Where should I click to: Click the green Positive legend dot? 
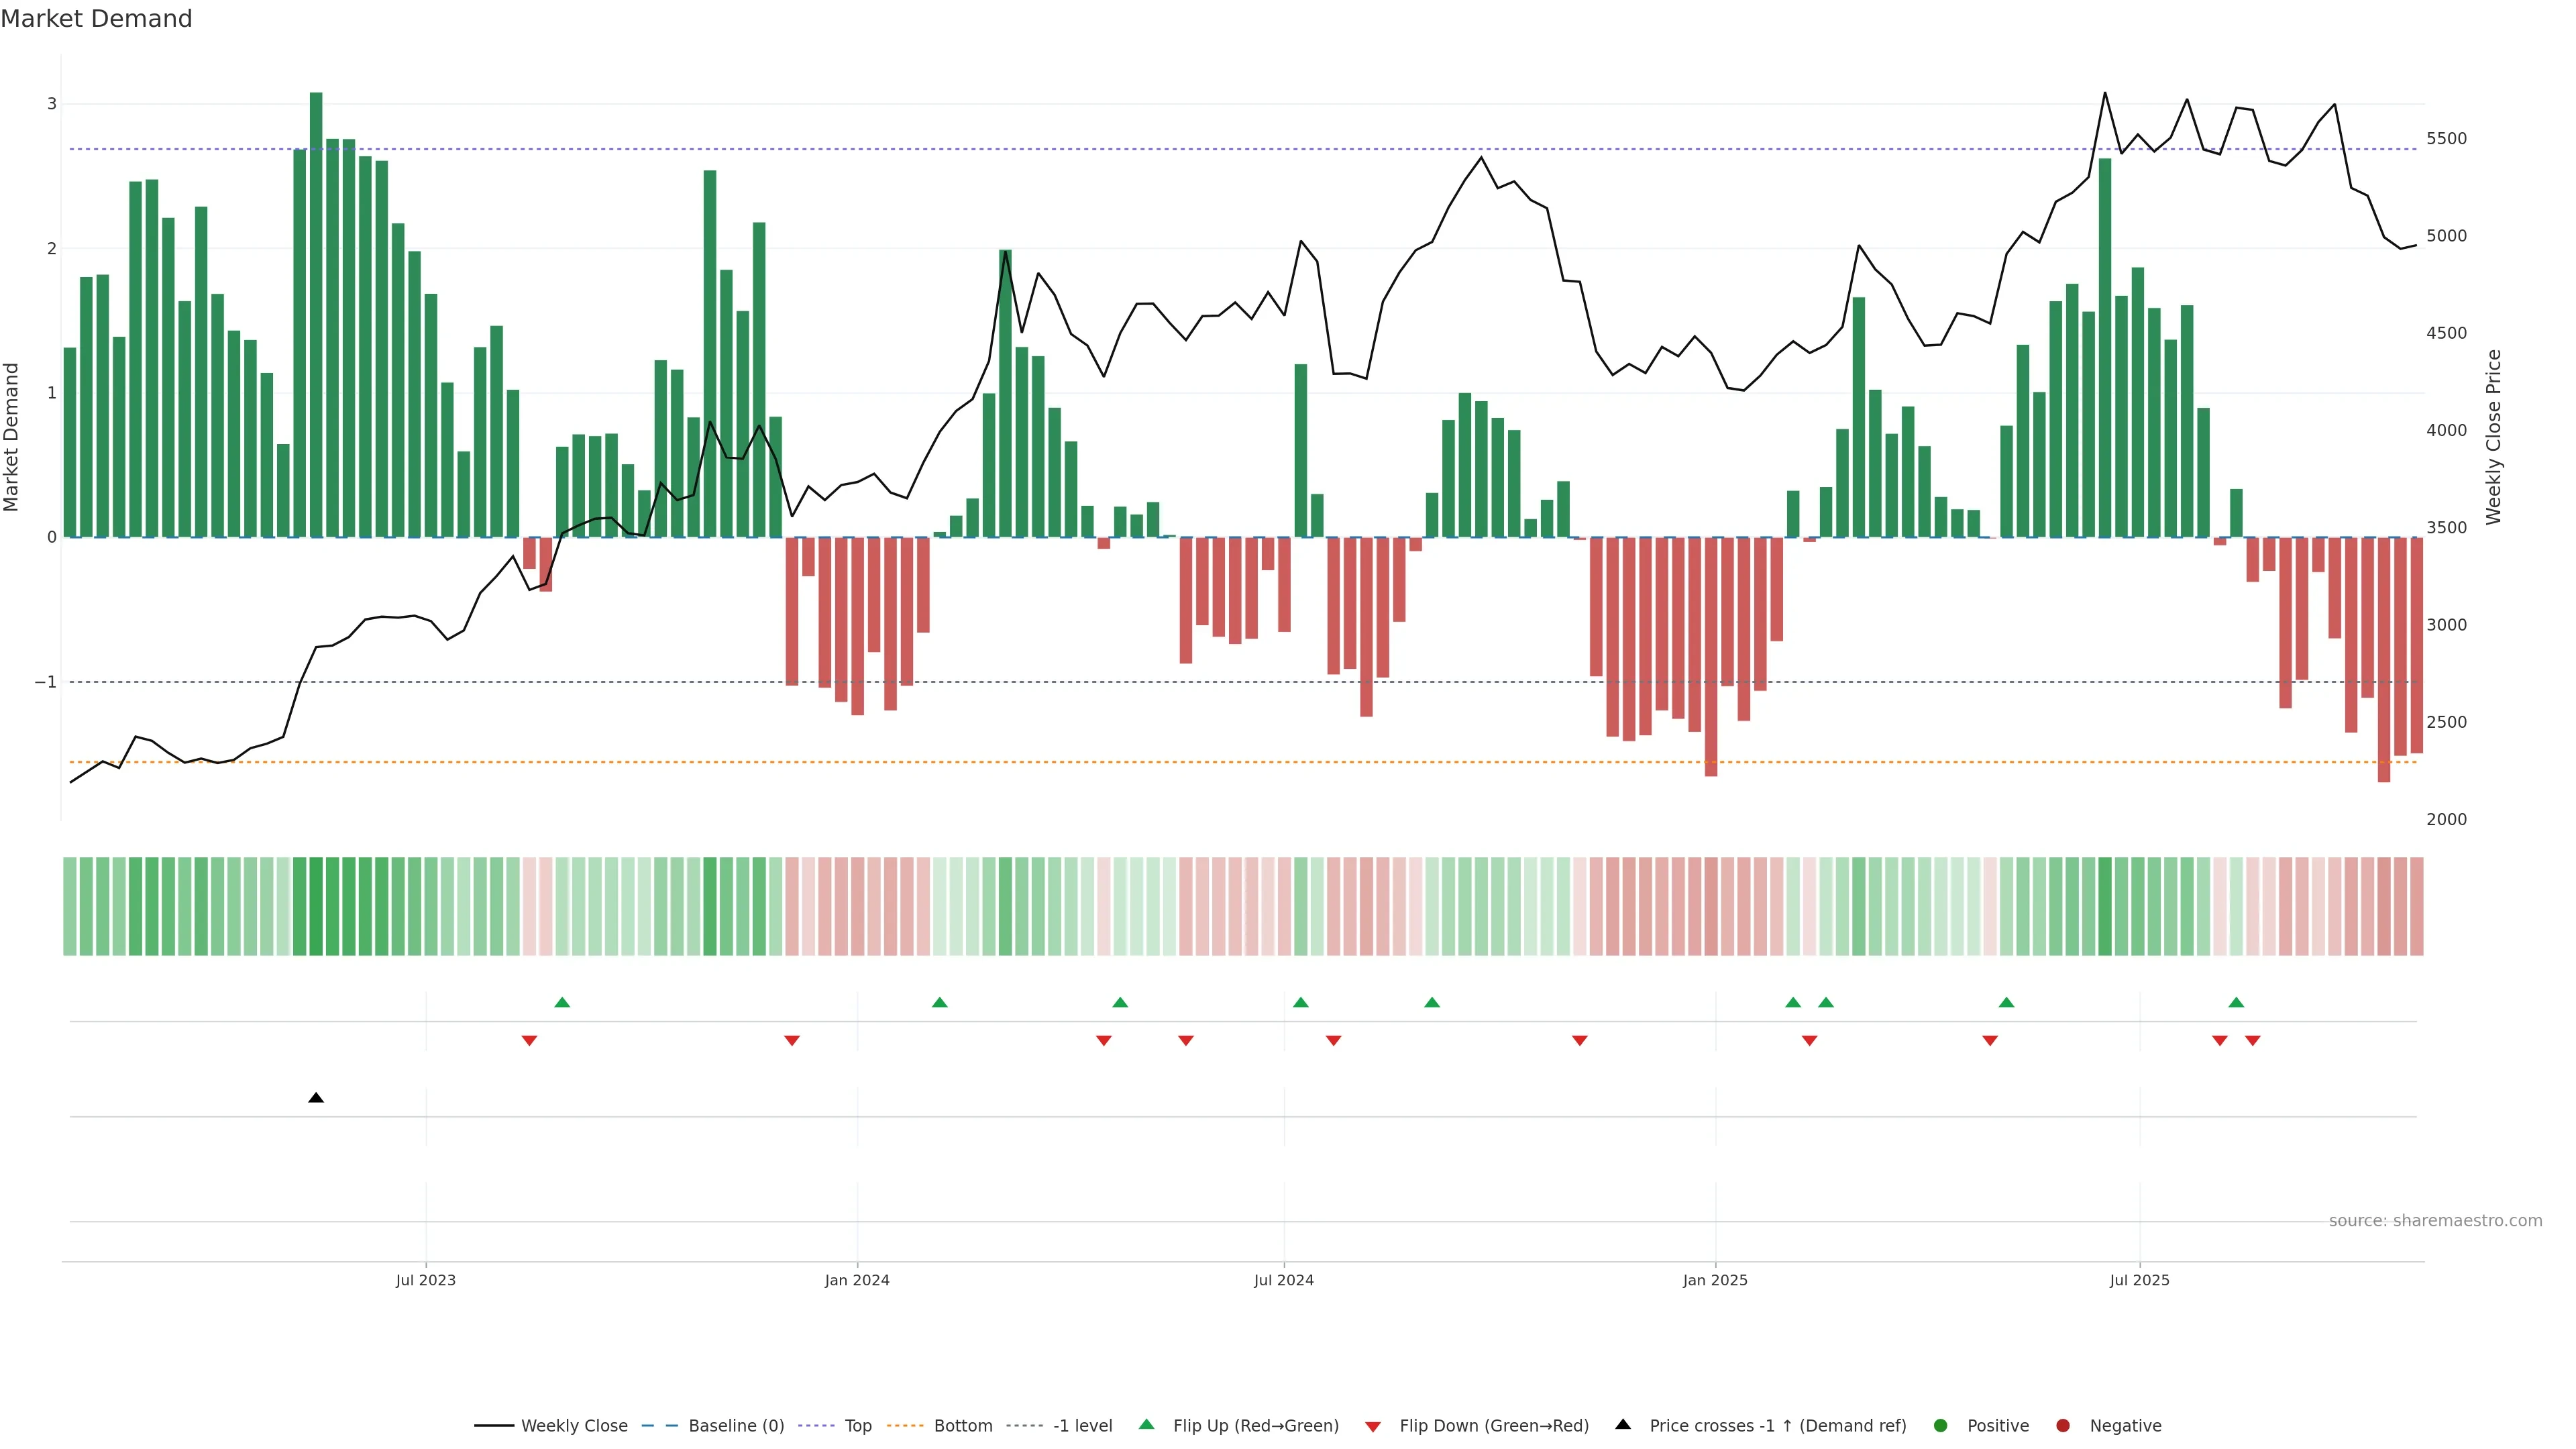[x=1941, y=1425]
